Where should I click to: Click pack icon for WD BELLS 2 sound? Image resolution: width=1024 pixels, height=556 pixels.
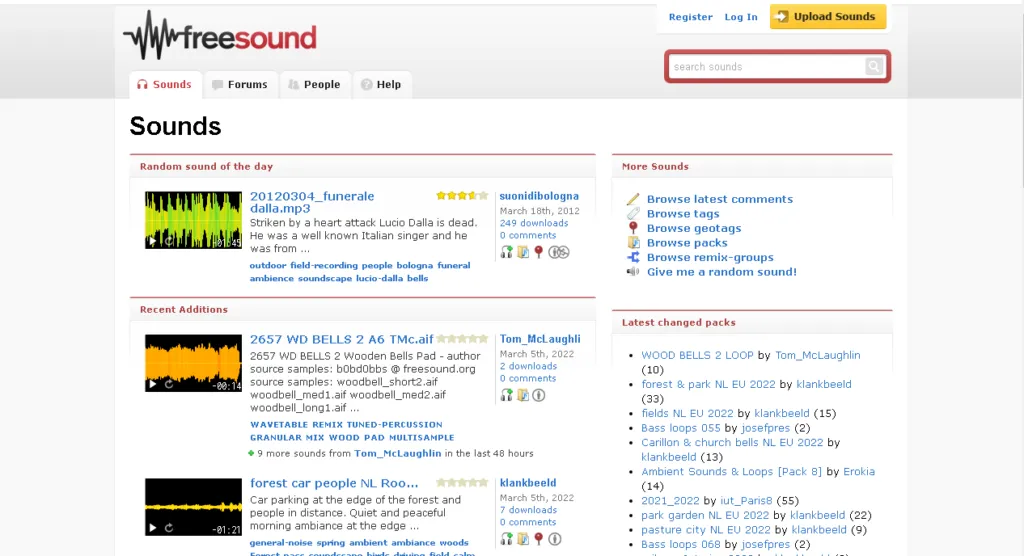coord(523,395)
